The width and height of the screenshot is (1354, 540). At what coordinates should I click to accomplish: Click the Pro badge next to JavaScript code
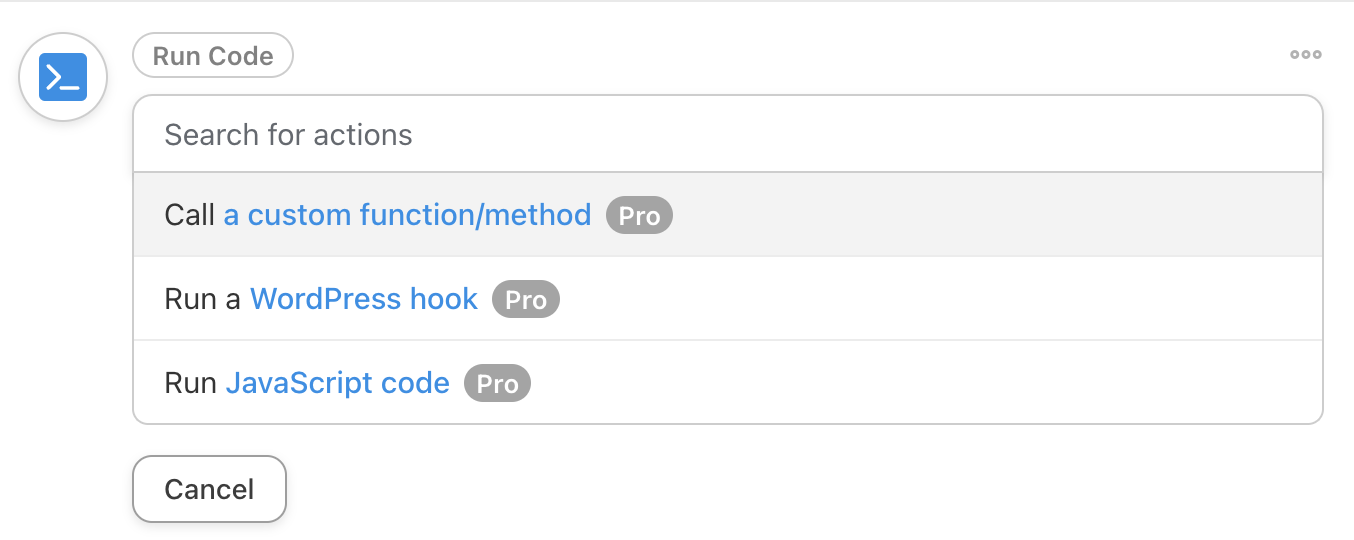point(497,384)
